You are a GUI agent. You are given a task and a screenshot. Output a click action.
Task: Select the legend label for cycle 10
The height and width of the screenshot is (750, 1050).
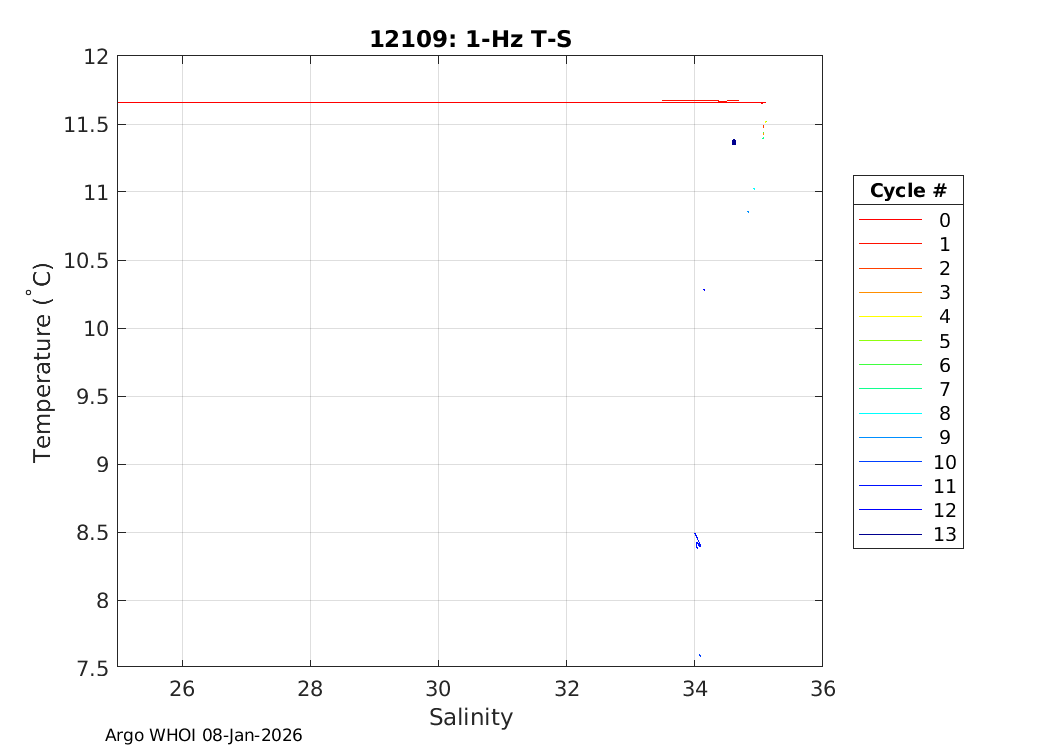tap(944, 462)
